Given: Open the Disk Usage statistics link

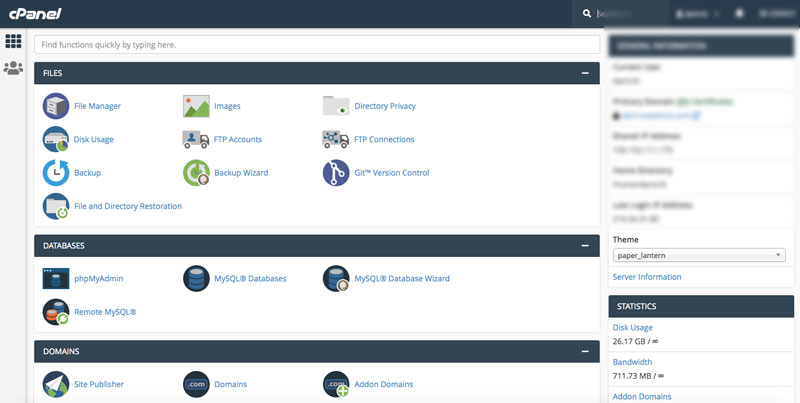Looking at the screenshot, I should (633, 328).
